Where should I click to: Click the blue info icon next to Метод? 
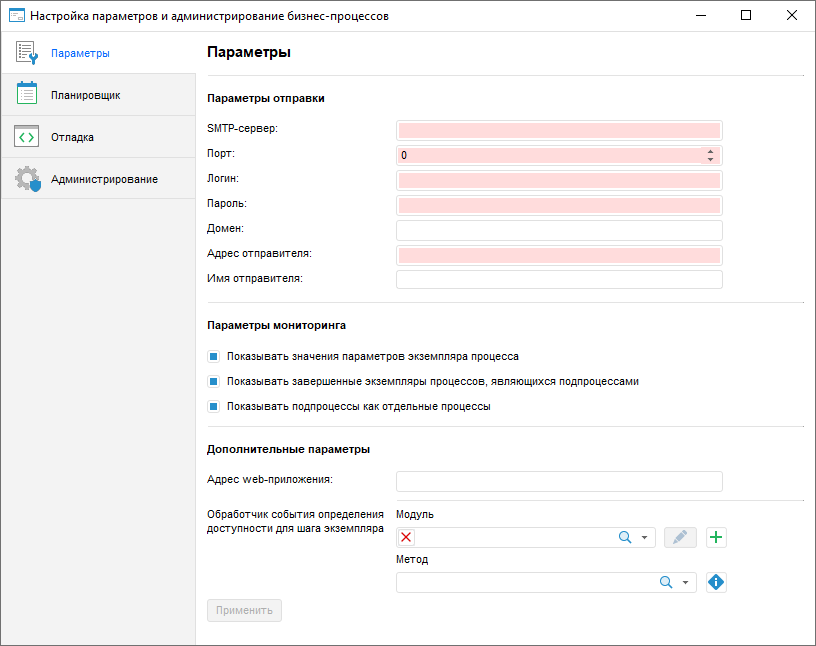click(x=716, y=582)
